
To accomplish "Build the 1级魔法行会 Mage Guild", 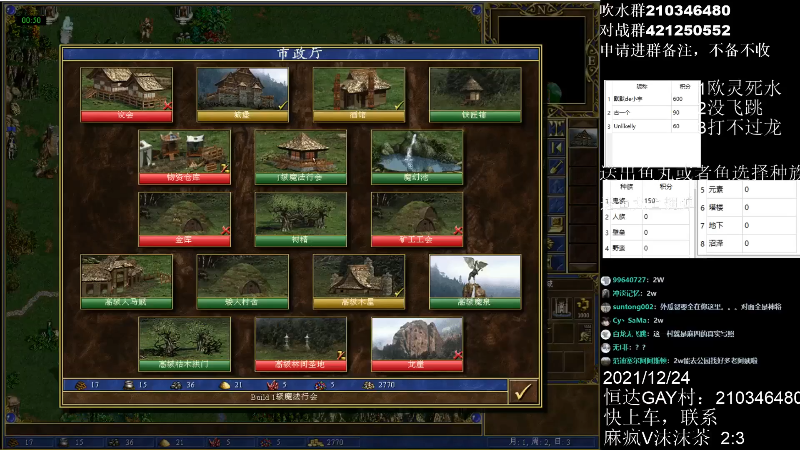I will (301, 157).
